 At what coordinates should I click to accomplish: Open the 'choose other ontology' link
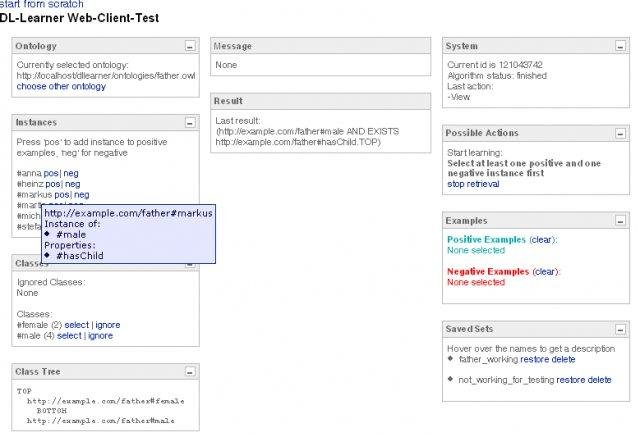coord(61,87)
